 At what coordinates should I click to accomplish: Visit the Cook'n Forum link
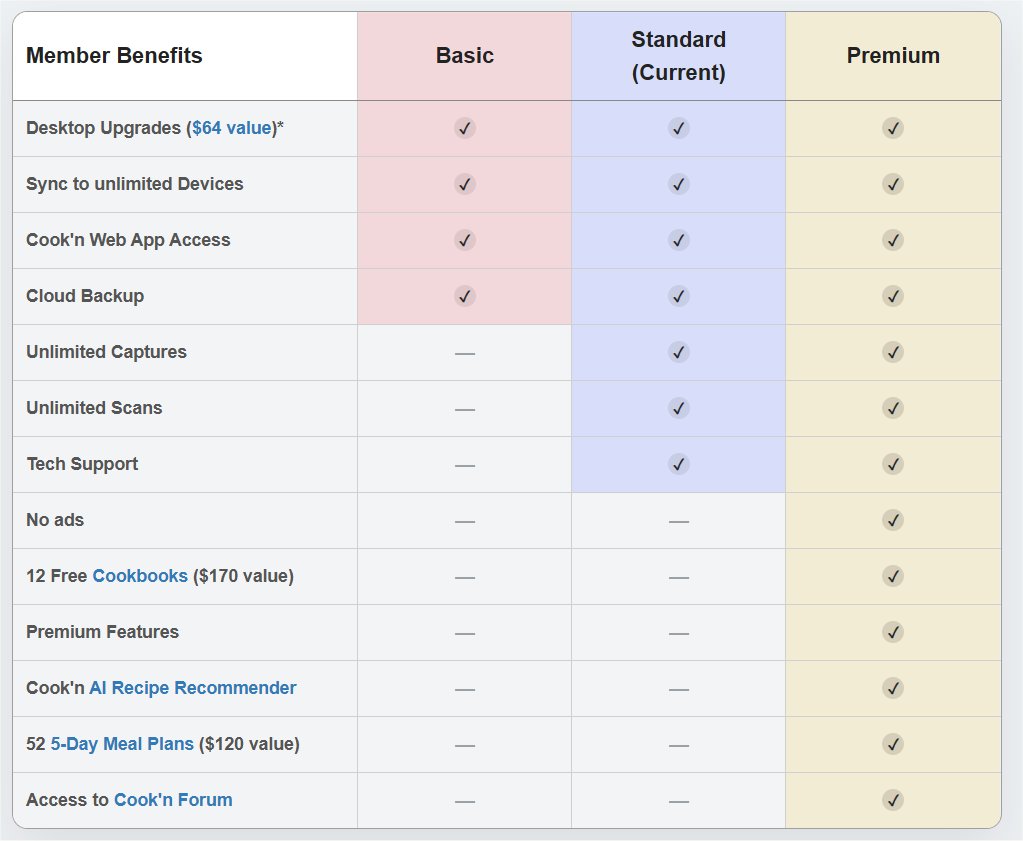[x=173, y=800]
